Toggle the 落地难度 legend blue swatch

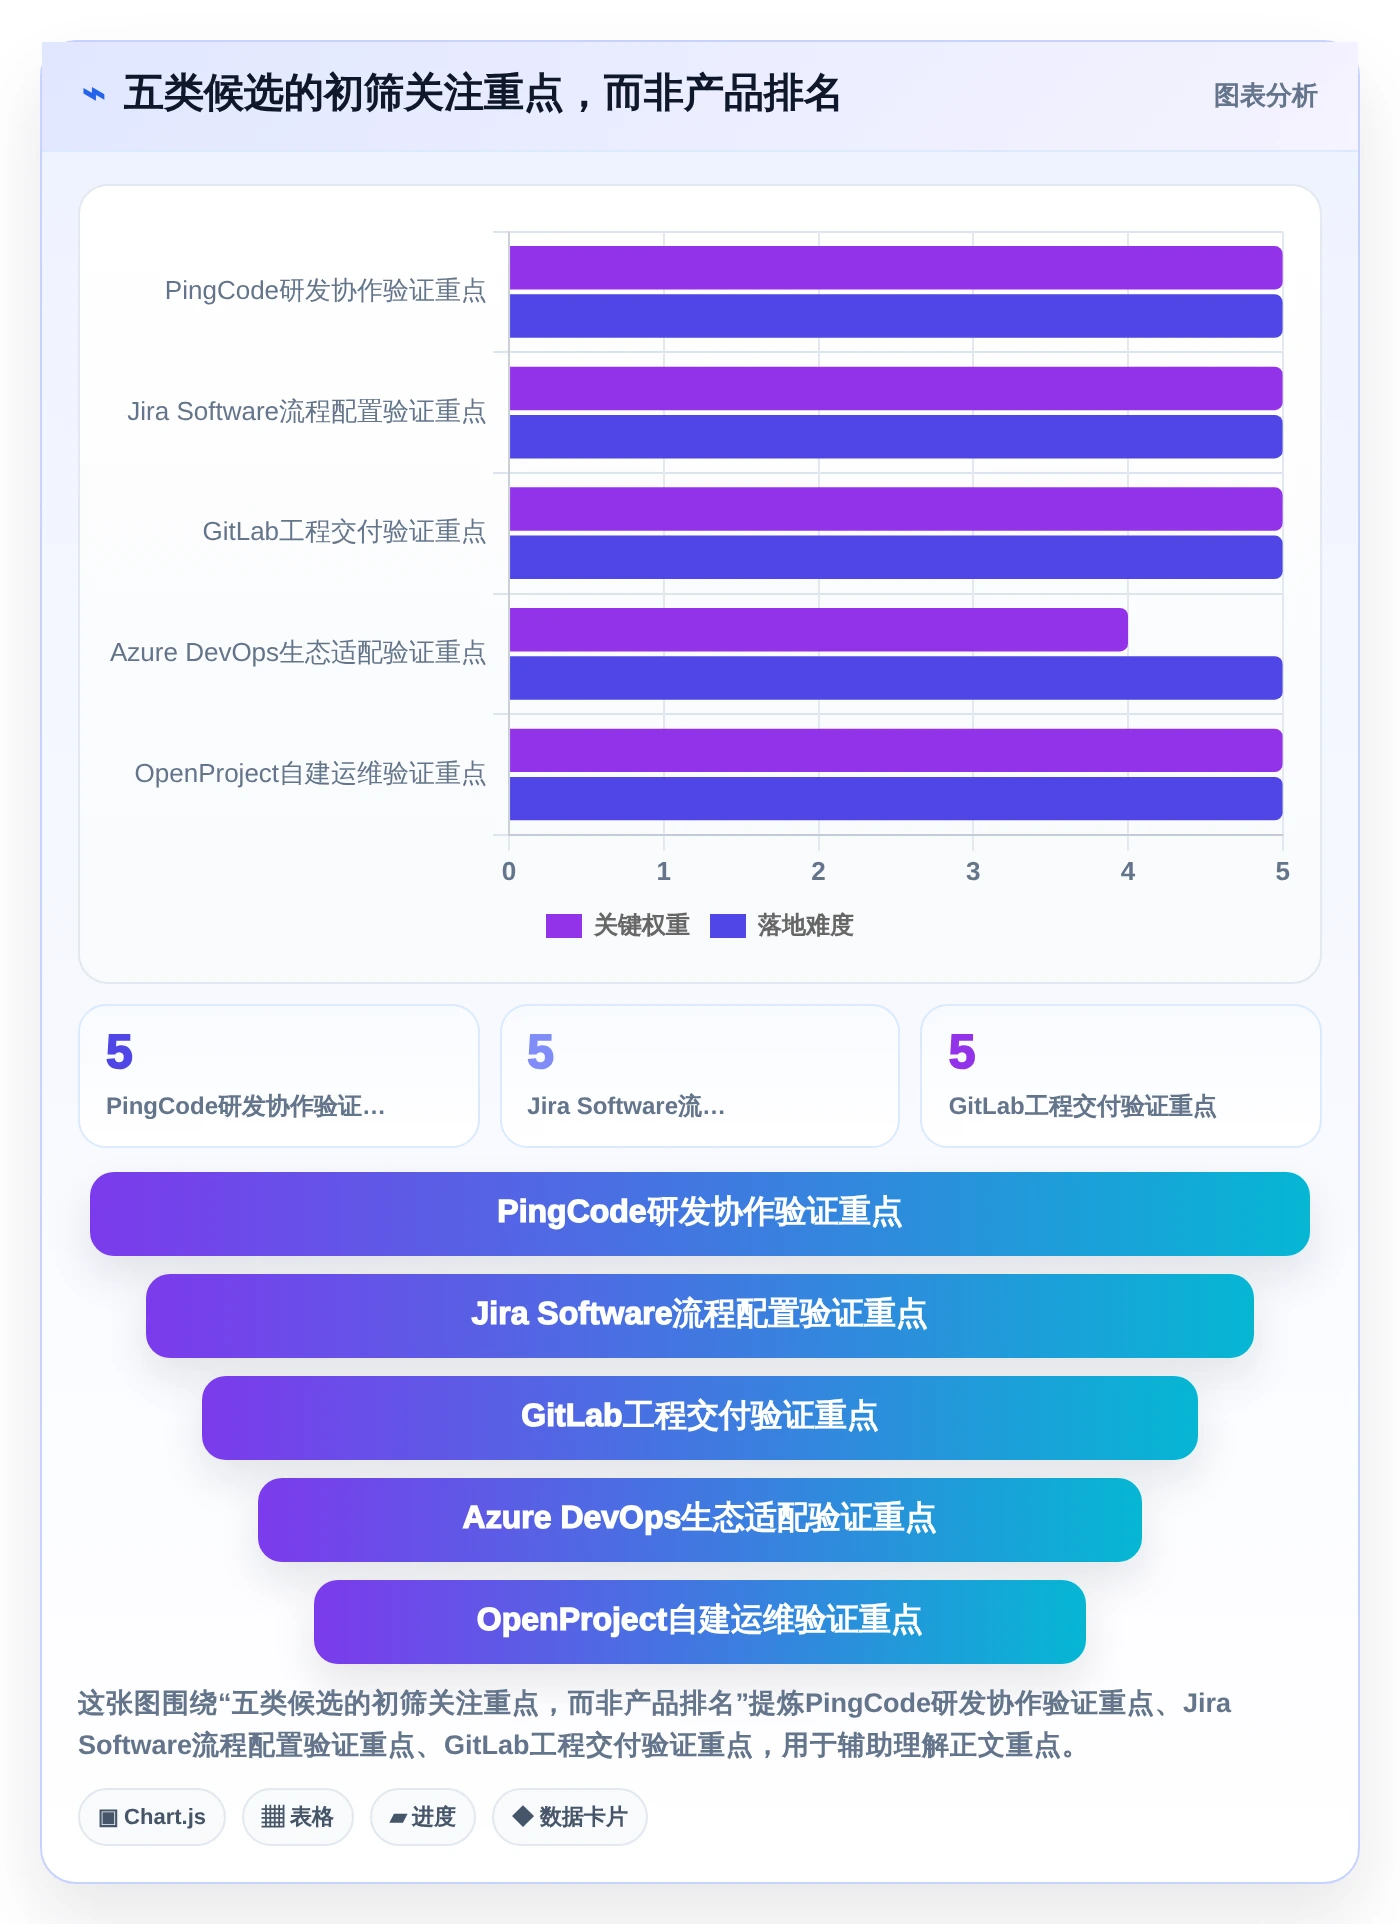[728, 926]
